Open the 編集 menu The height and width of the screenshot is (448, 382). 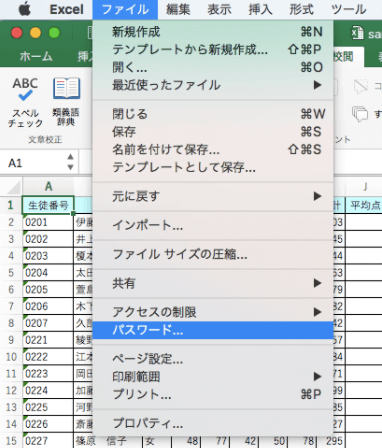pyautogui.click(x=178, y=9)
